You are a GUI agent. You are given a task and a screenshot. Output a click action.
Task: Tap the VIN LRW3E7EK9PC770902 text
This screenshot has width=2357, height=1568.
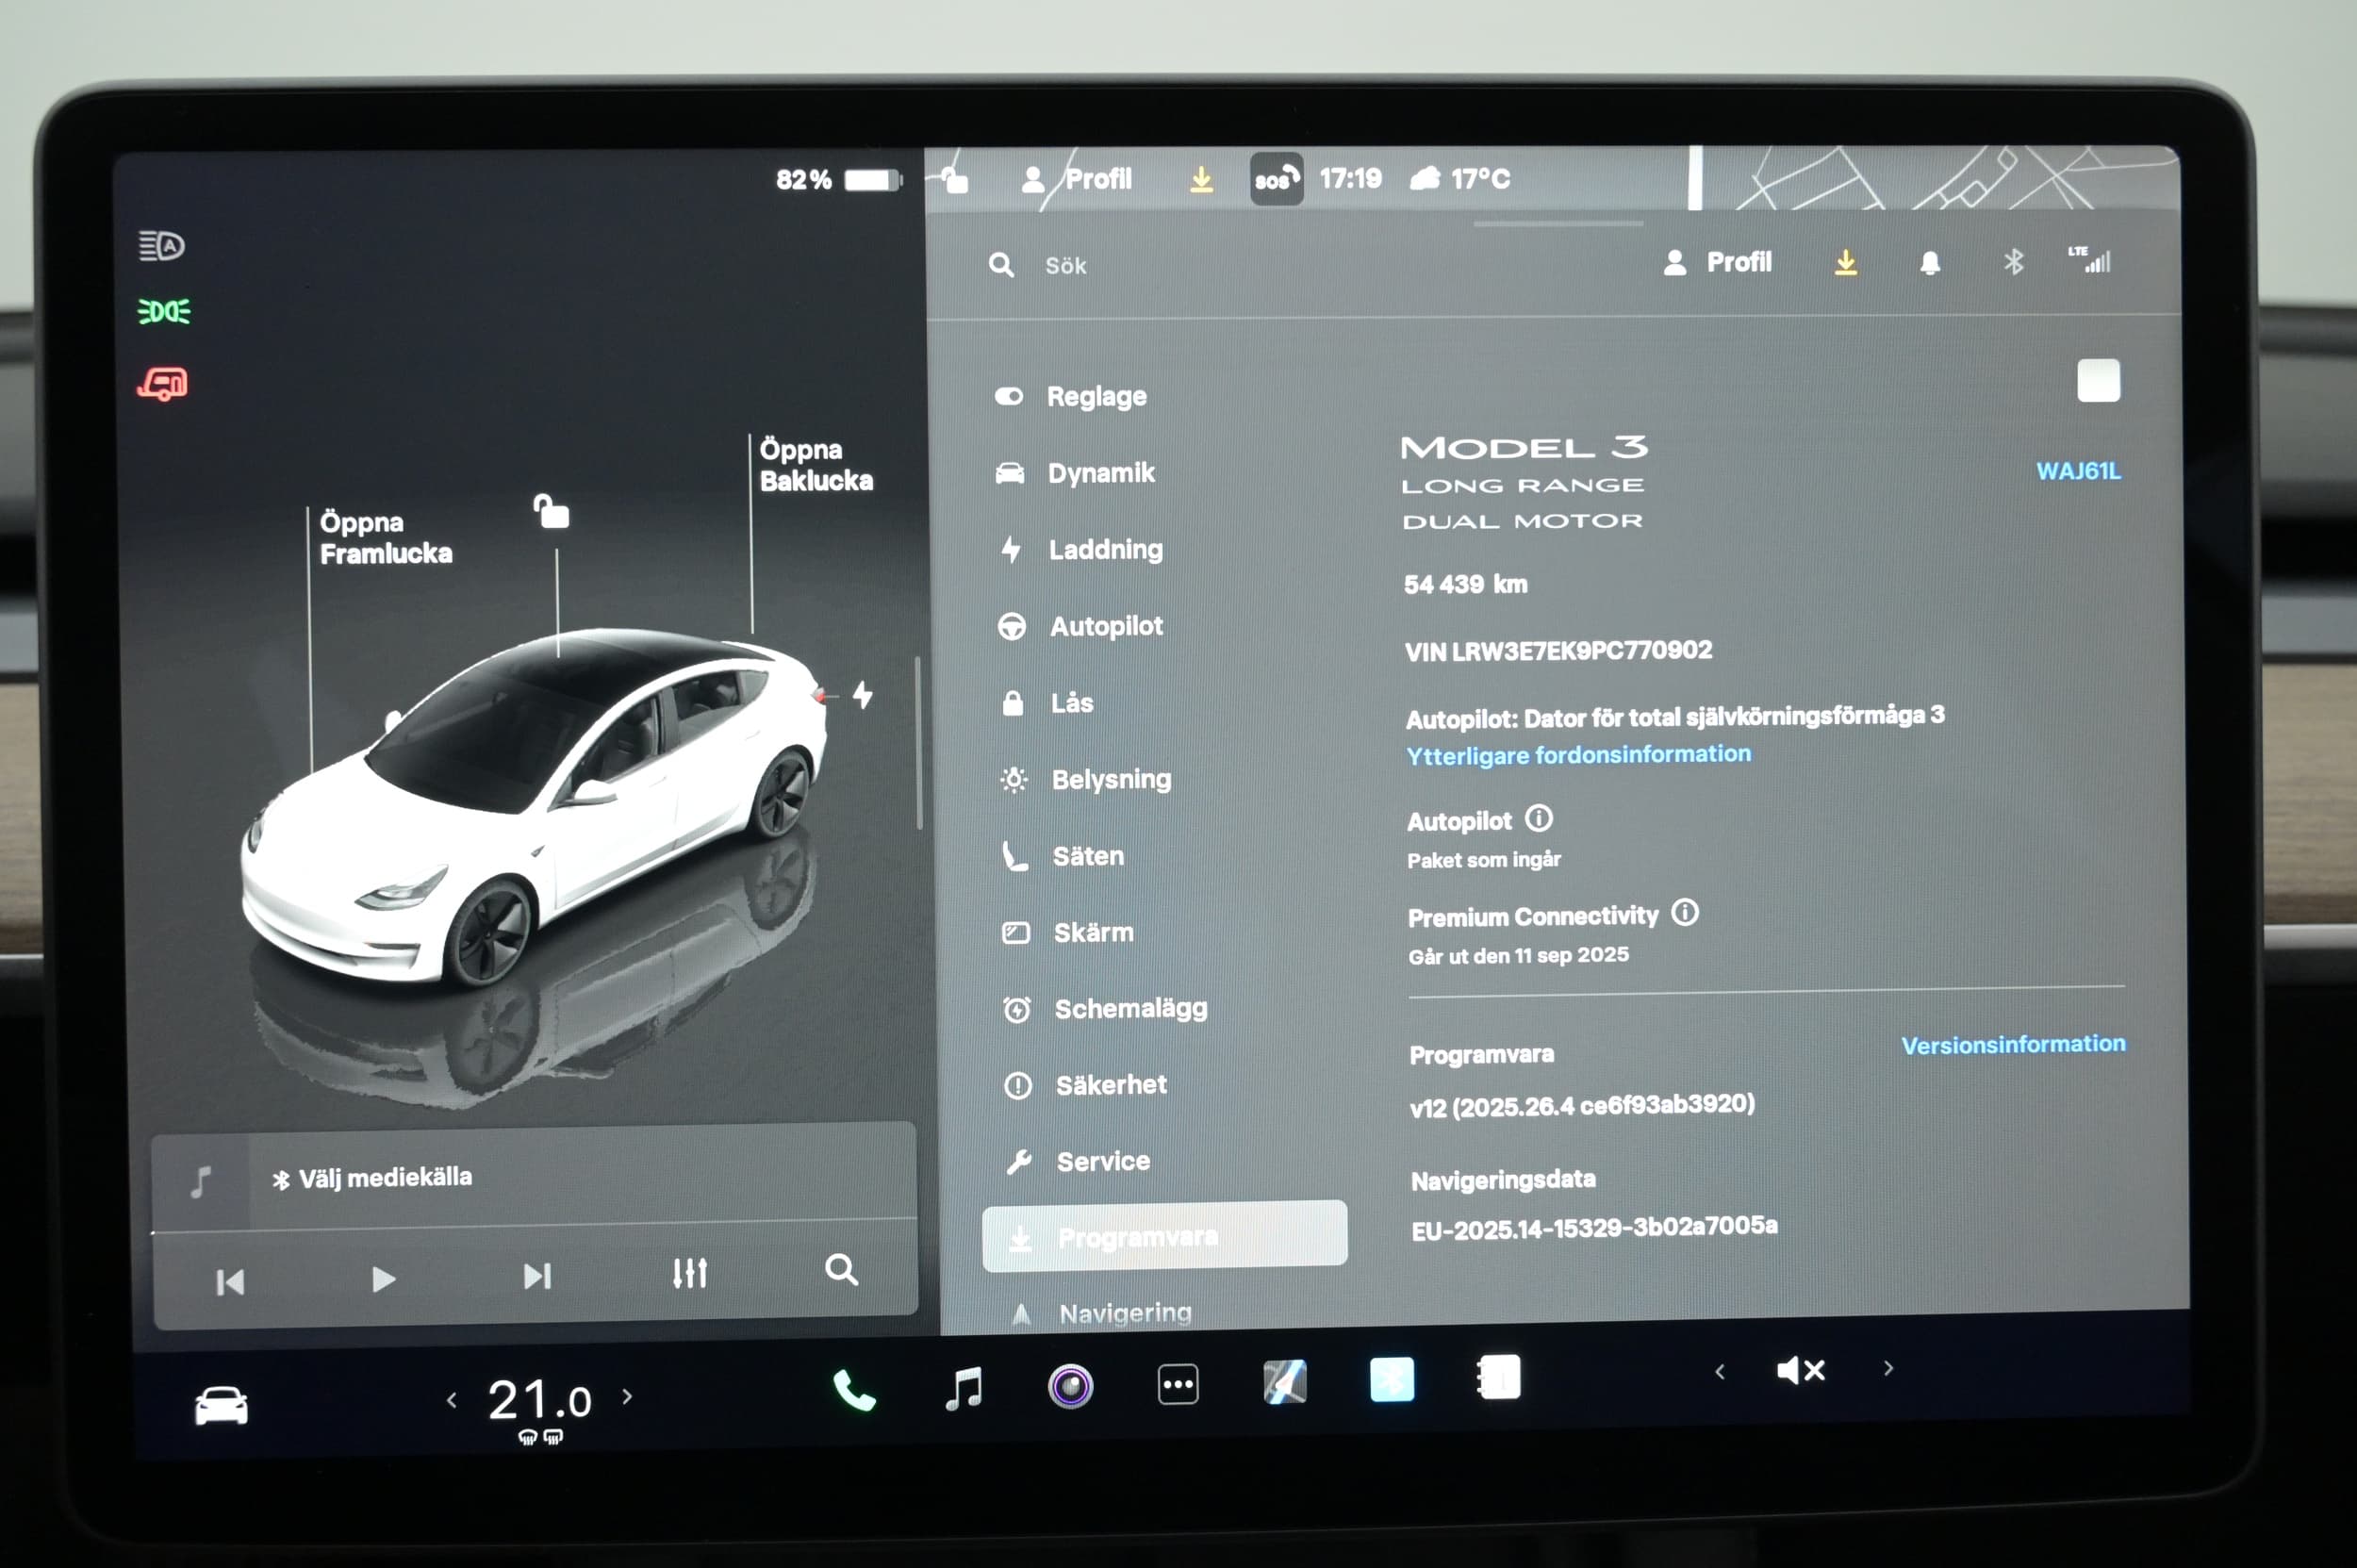tap(1558, 651)
